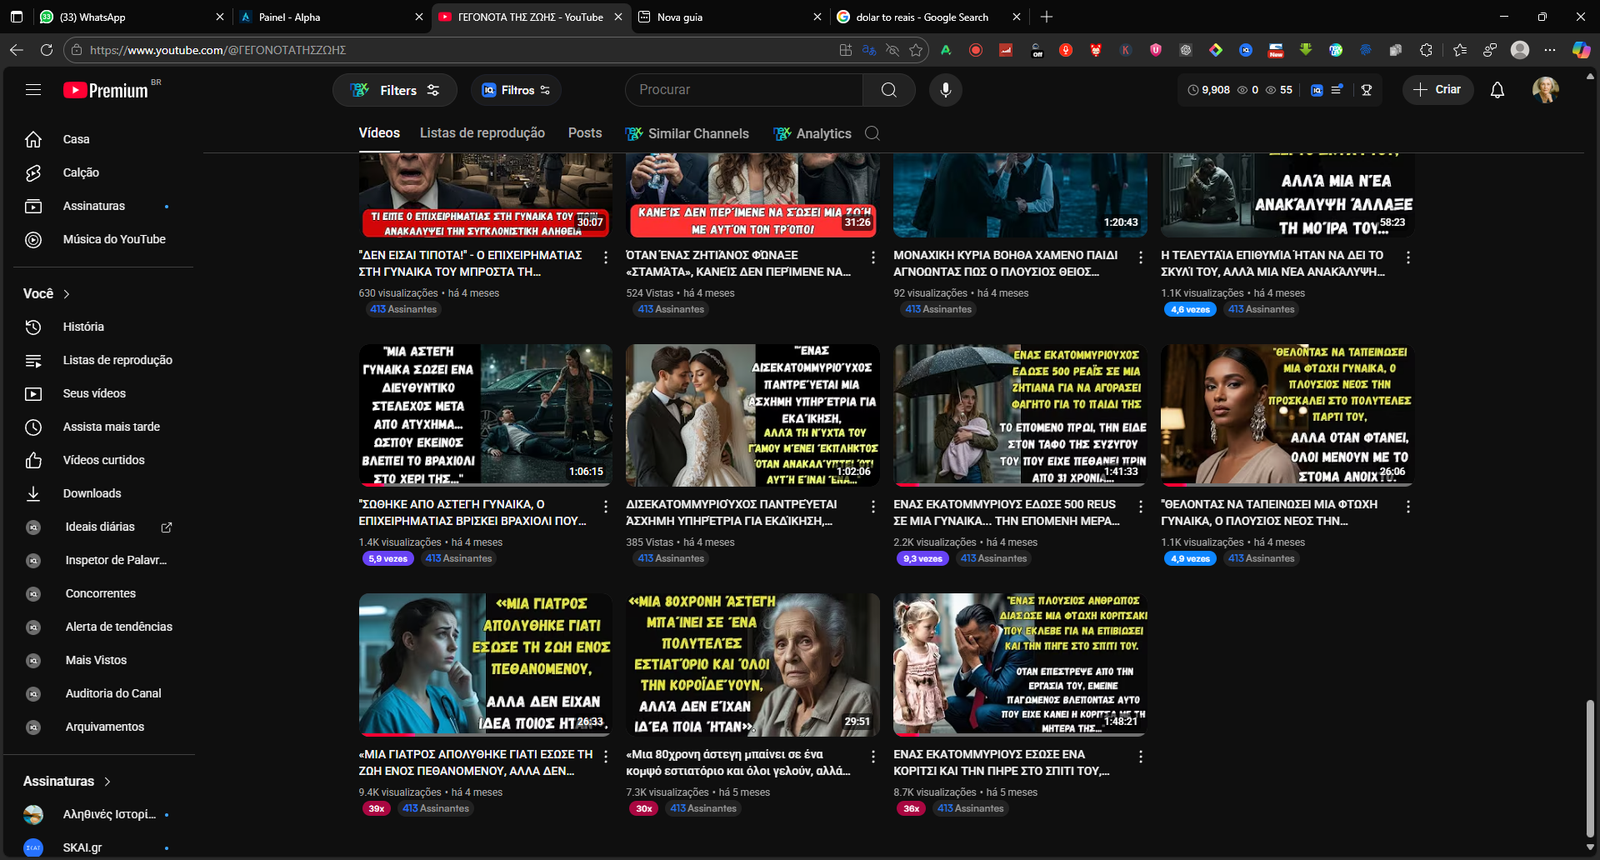The height and width of the screenshot is (860, 1600).
Task: Expand the Você section chevron
Action: tap(67, 294)
